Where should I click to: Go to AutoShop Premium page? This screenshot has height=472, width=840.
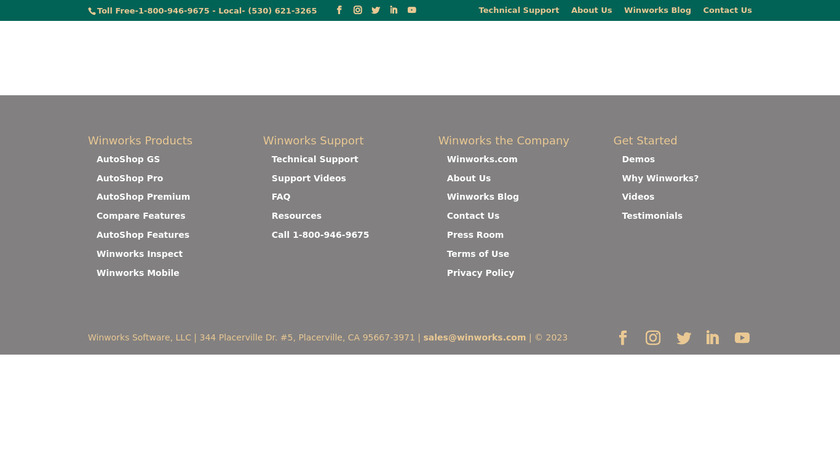(x=143, y=197)
